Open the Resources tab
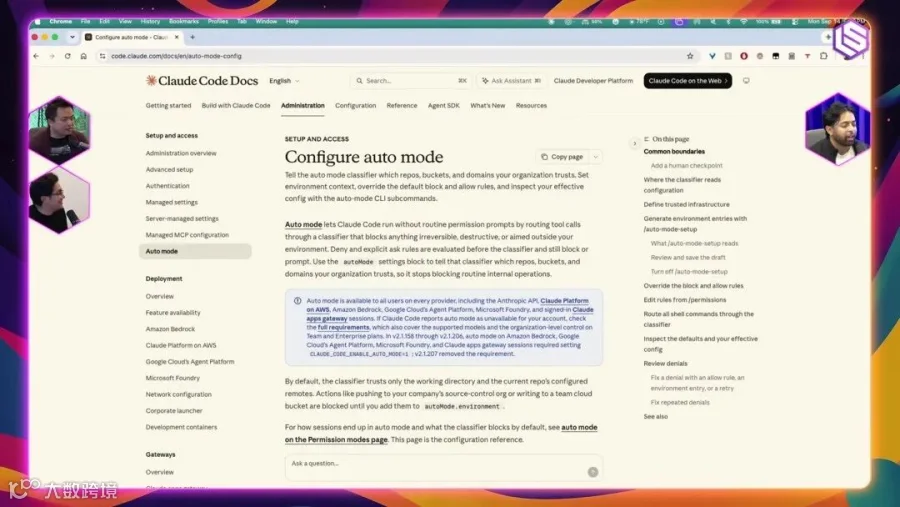Viewport: 900px width, 507px height. tap(531, 106)
